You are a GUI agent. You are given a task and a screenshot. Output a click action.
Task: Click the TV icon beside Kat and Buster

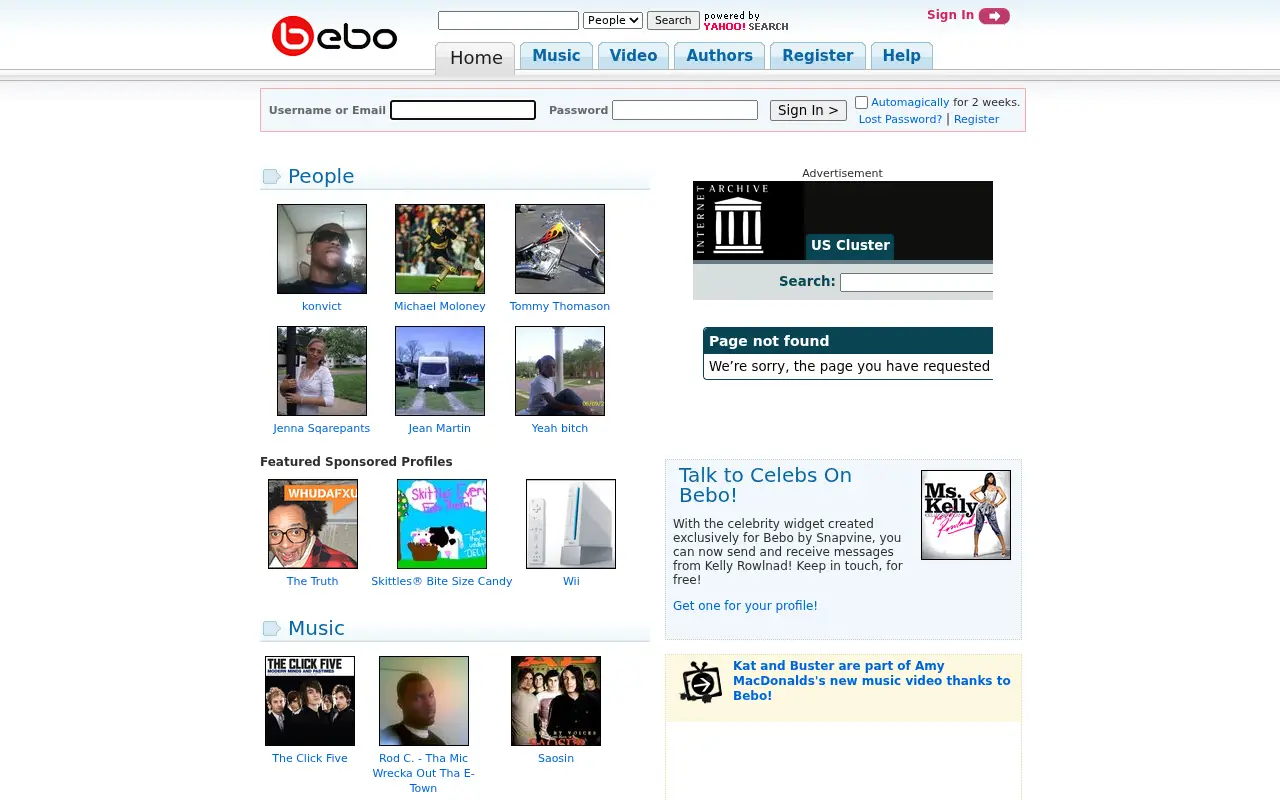(x=701, y=682)
